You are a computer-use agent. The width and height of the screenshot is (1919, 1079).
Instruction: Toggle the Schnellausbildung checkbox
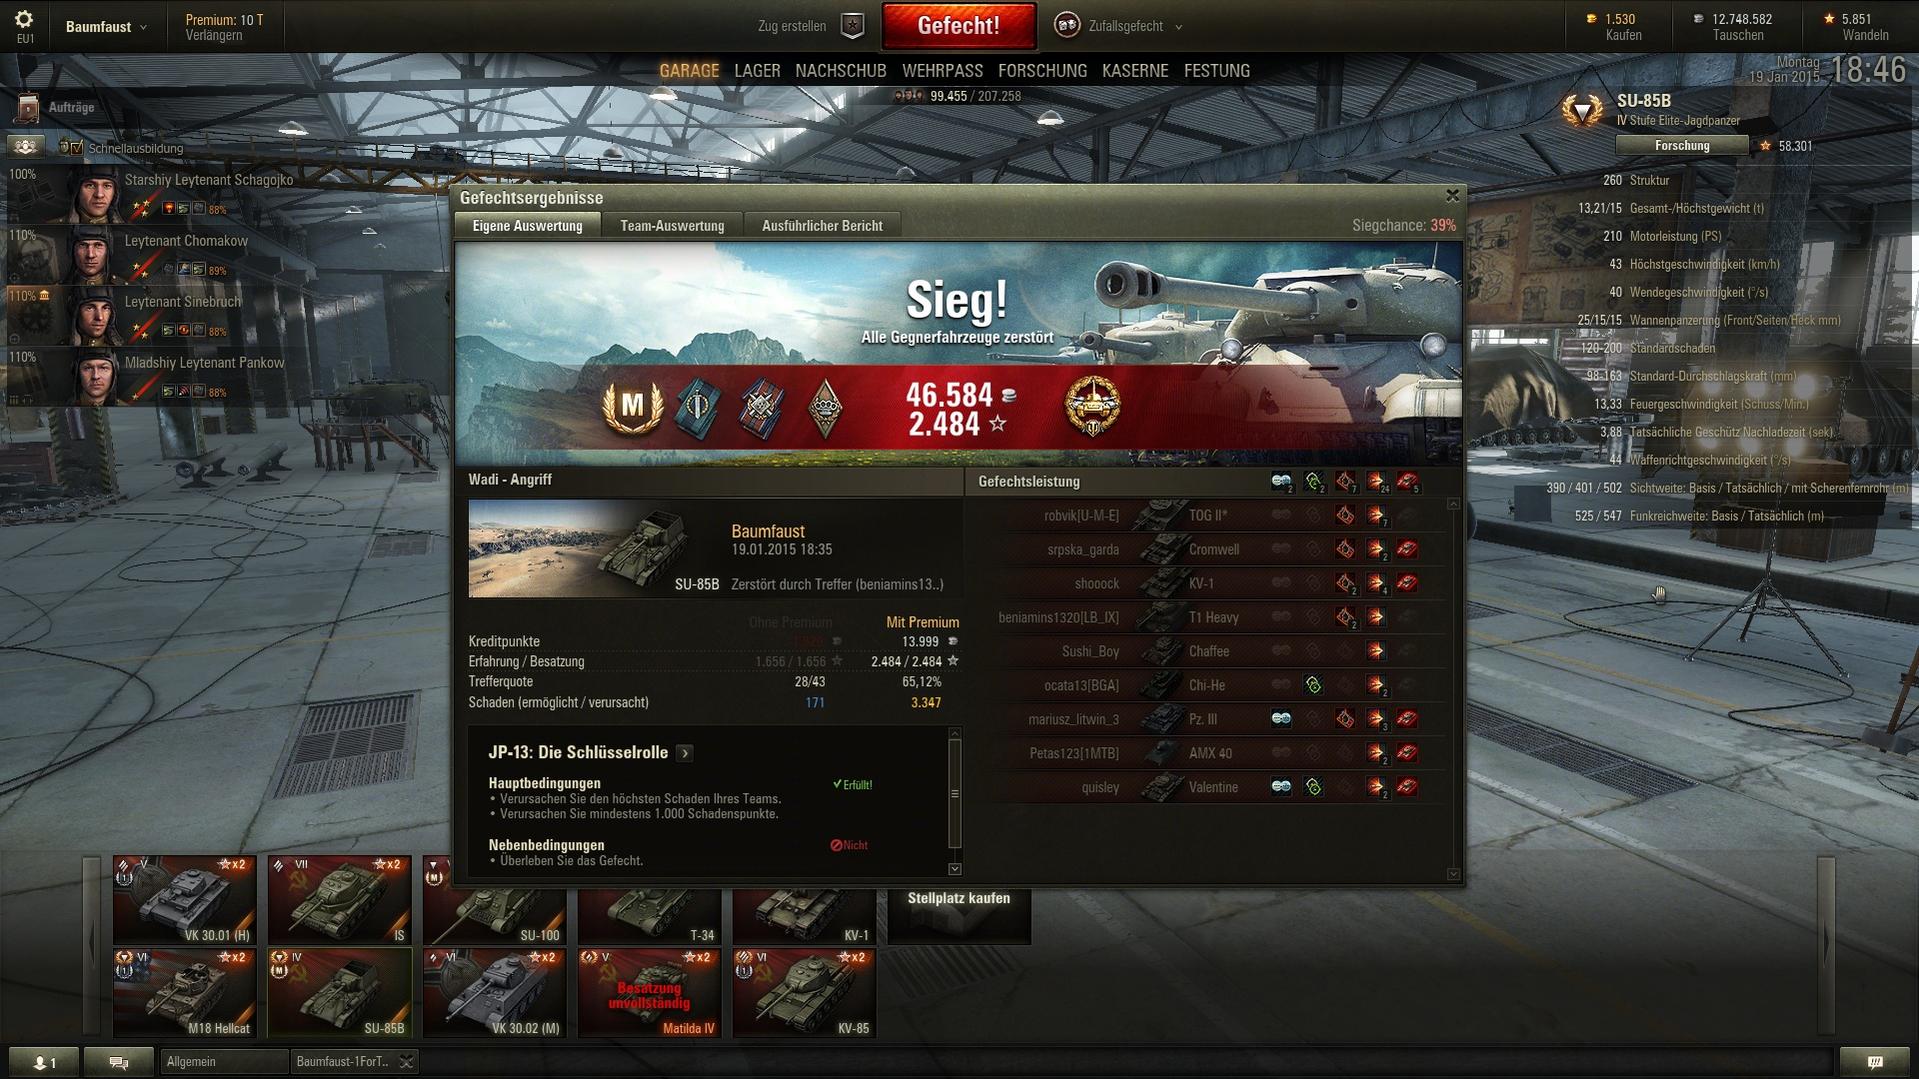click(77, 148)
